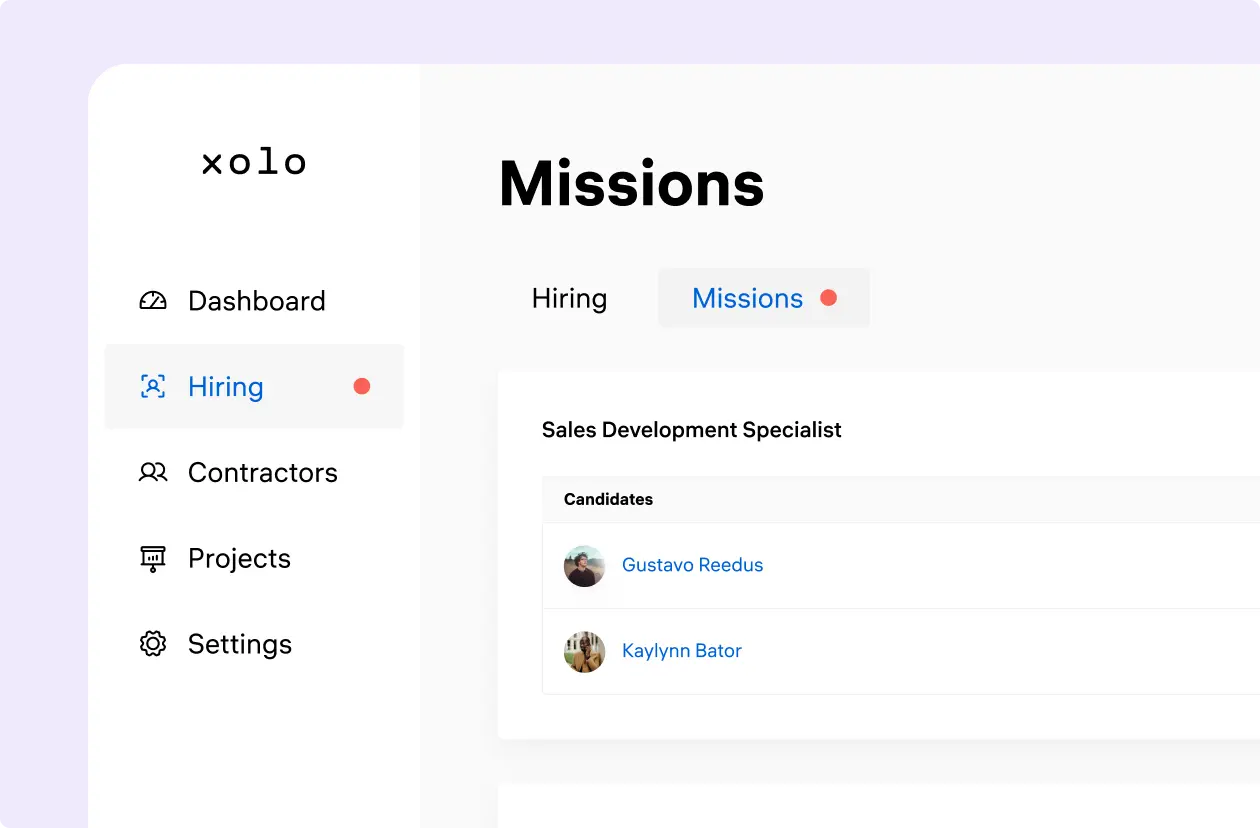Click the red notification dot beside Hiring

362,386
